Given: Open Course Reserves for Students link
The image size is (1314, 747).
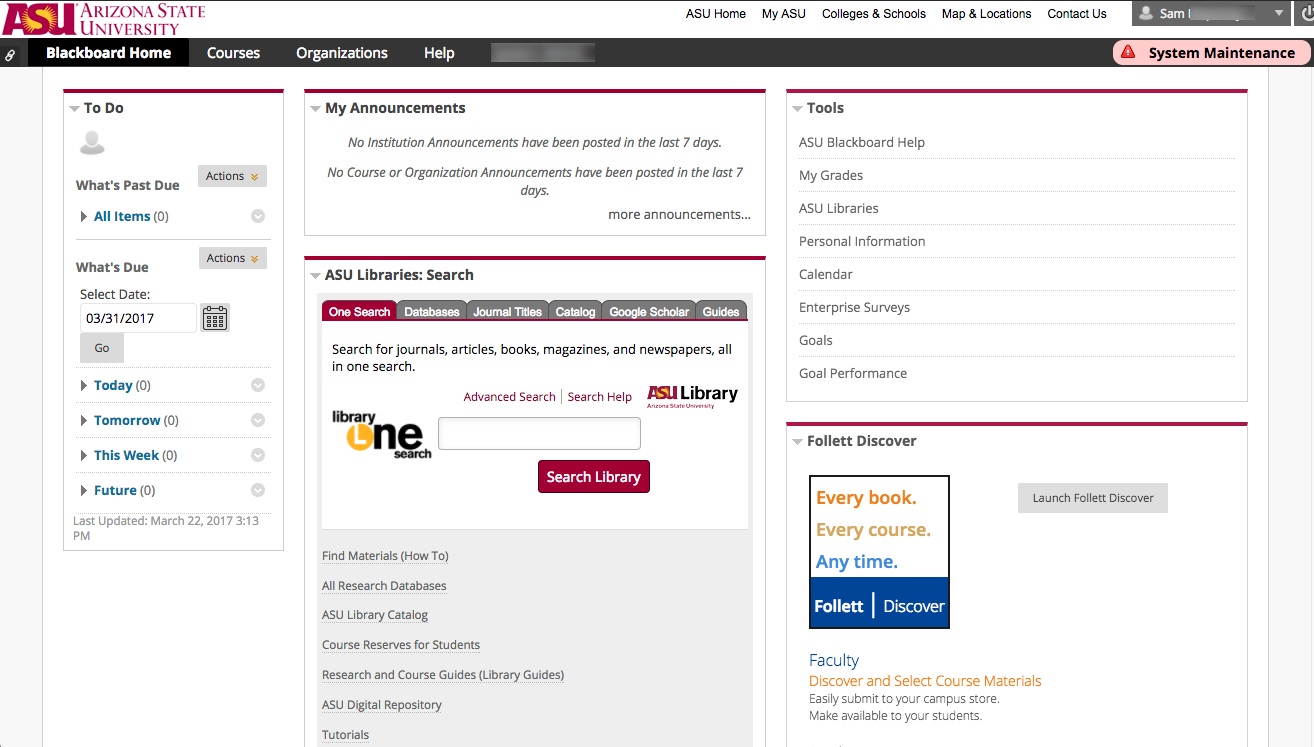Looking at the screenshot, I should tap(401, 645).
